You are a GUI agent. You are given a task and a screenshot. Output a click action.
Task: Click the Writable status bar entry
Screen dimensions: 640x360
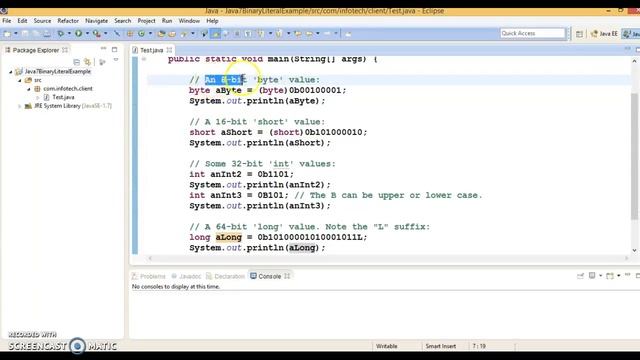click(387, 346)
